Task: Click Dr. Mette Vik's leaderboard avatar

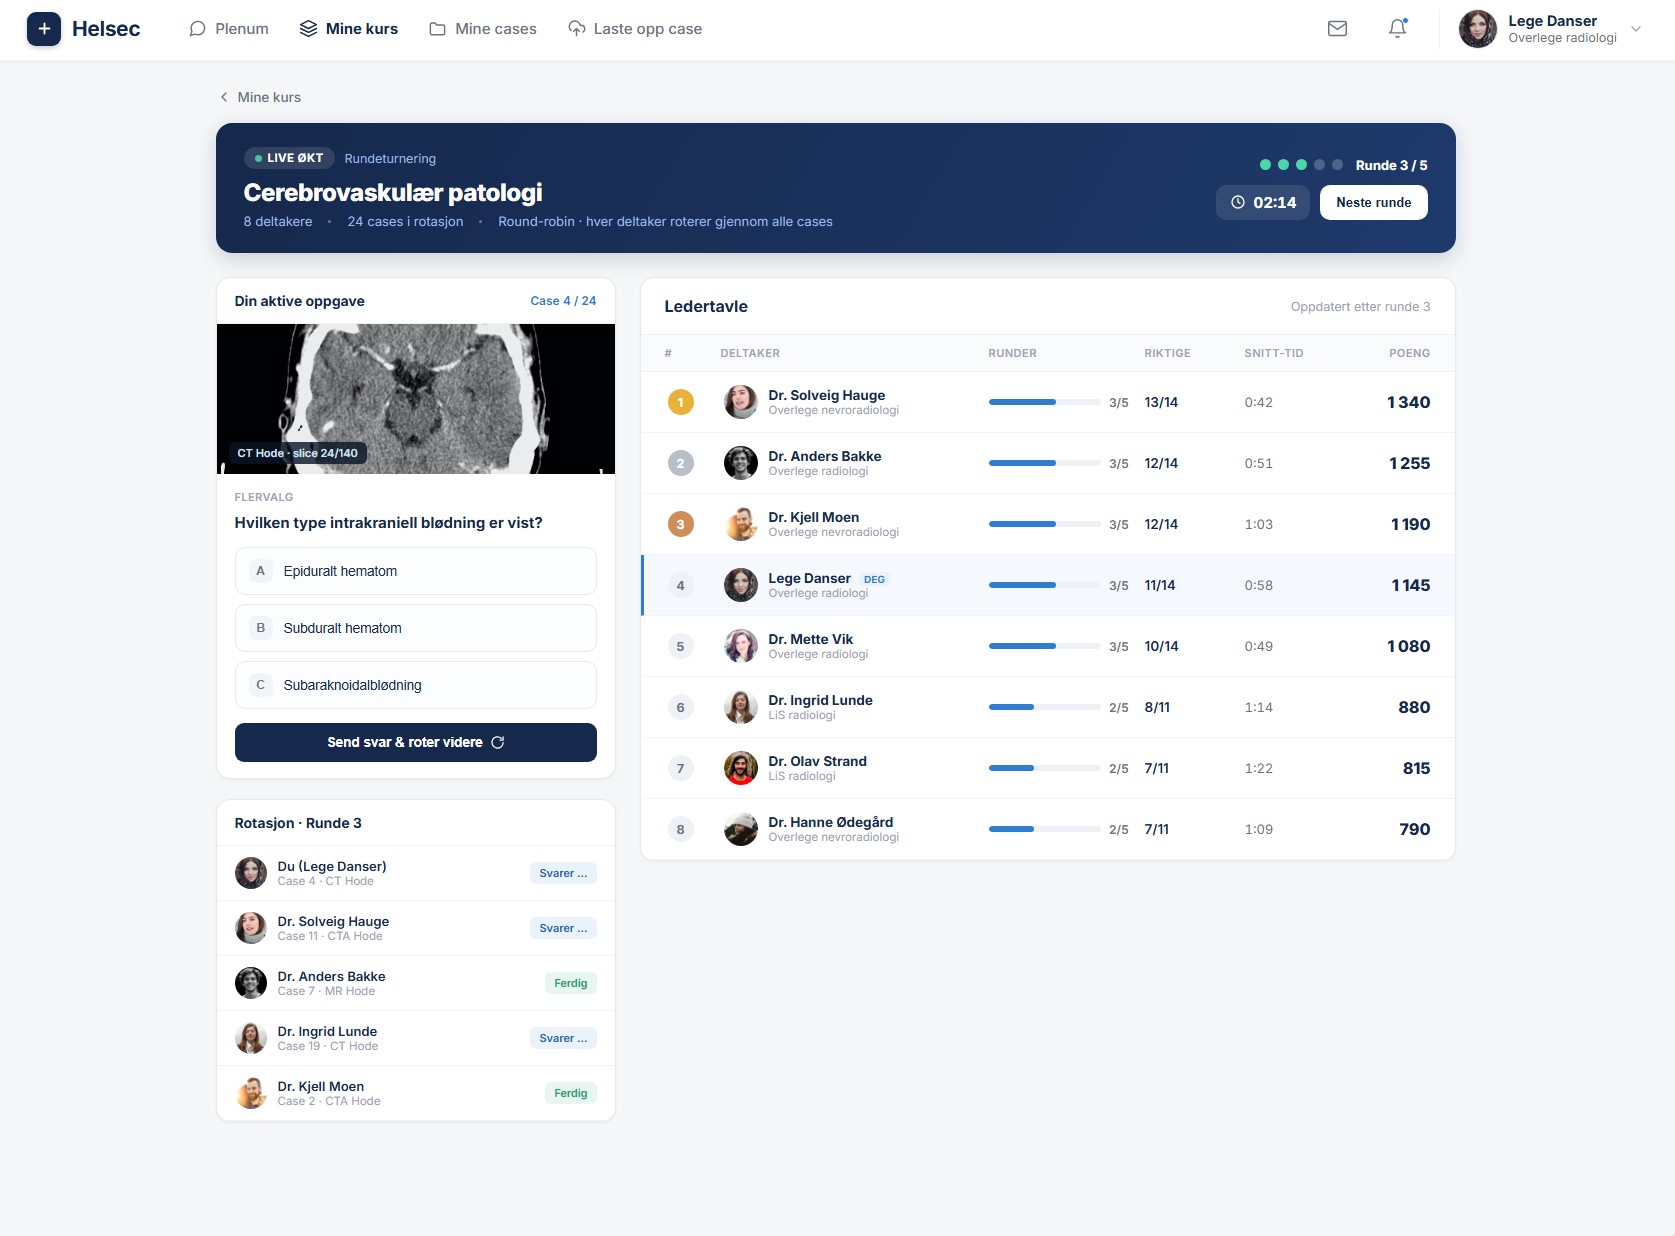Action: point(741,646)
